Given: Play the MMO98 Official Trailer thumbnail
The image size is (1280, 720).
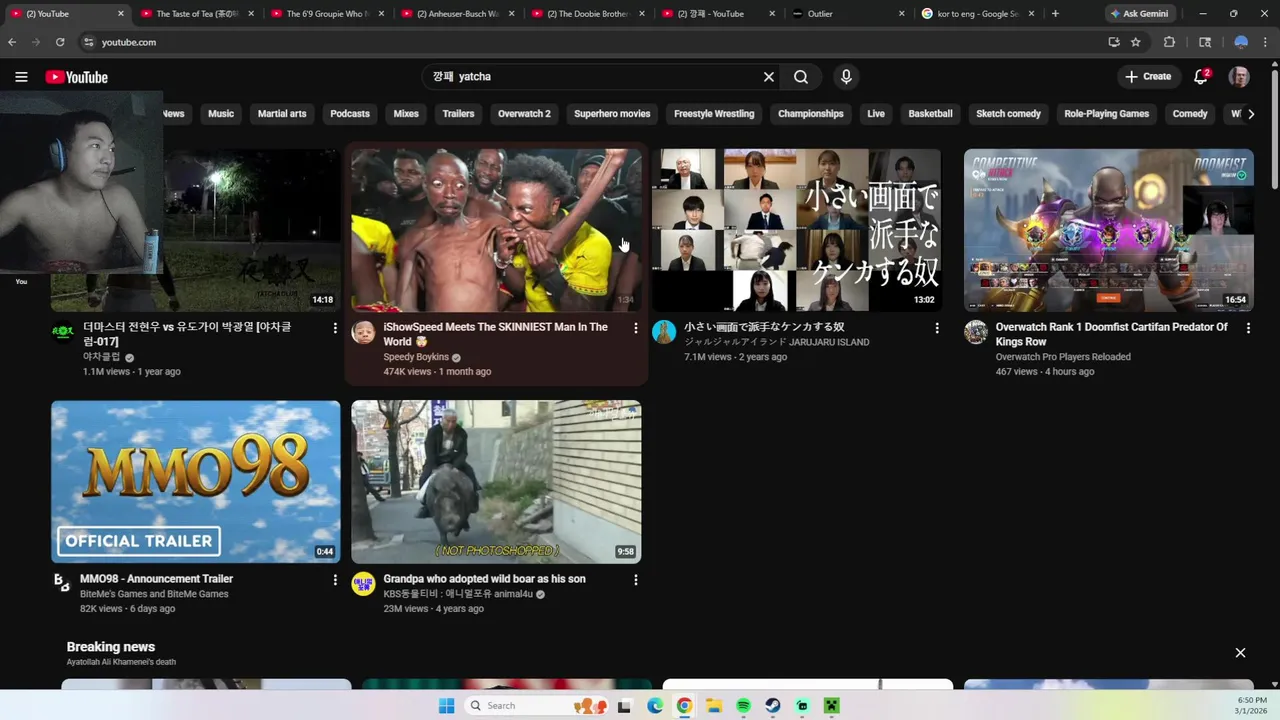Looking at the screenshot, I should [x=195, y=482].
